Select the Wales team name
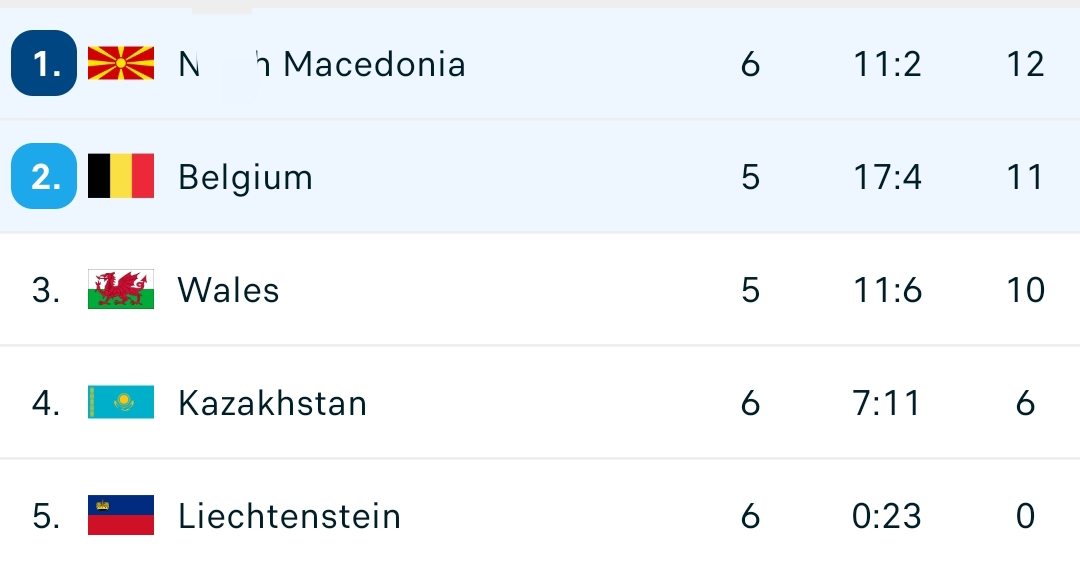 coord(228,290)
